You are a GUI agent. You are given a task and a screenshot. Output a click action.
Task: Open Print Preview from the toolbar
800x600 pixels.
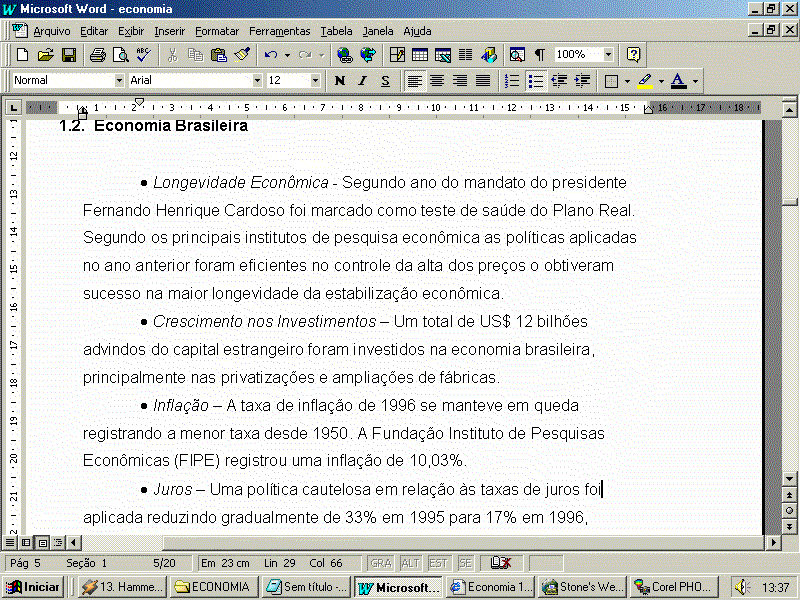coord(120,54)
